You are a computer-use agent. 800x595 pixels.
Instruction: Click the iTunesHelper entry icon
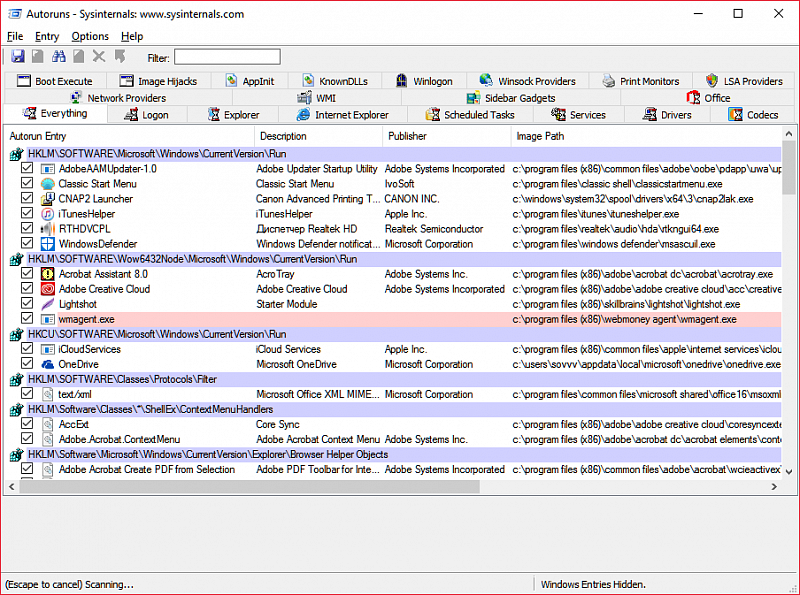48,214
